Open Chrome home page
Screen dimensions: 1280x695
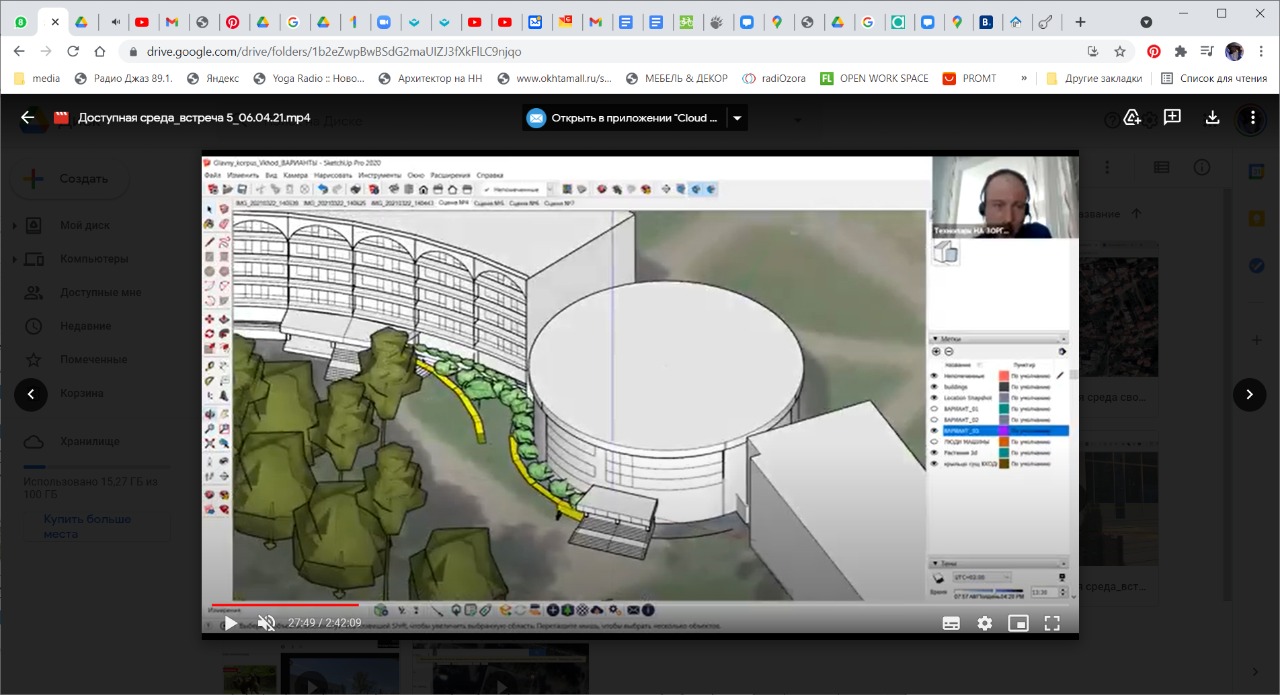pos(100,51)
